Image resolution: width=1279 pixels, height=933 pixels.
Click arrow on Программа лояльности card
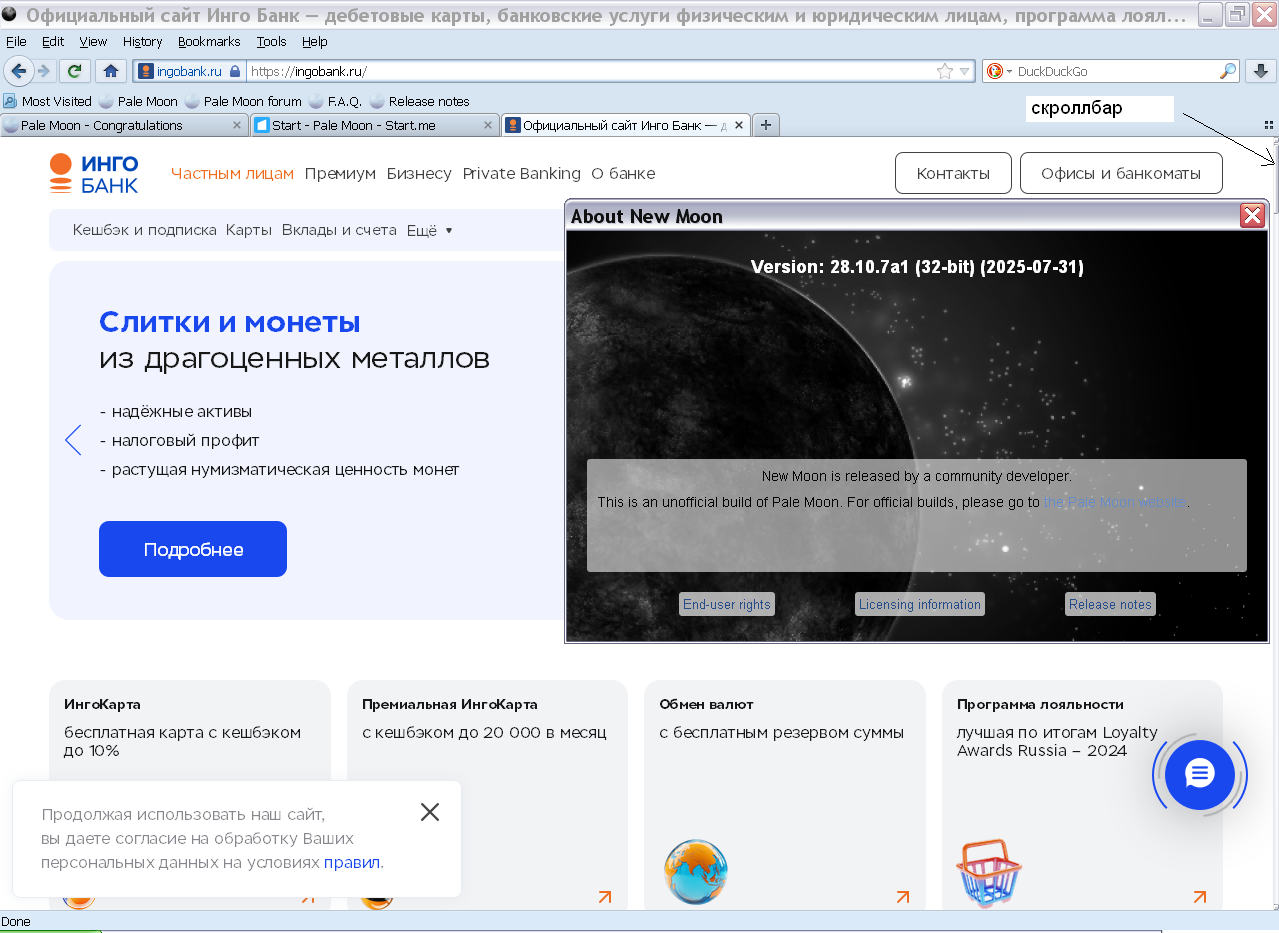[1199, 897]
